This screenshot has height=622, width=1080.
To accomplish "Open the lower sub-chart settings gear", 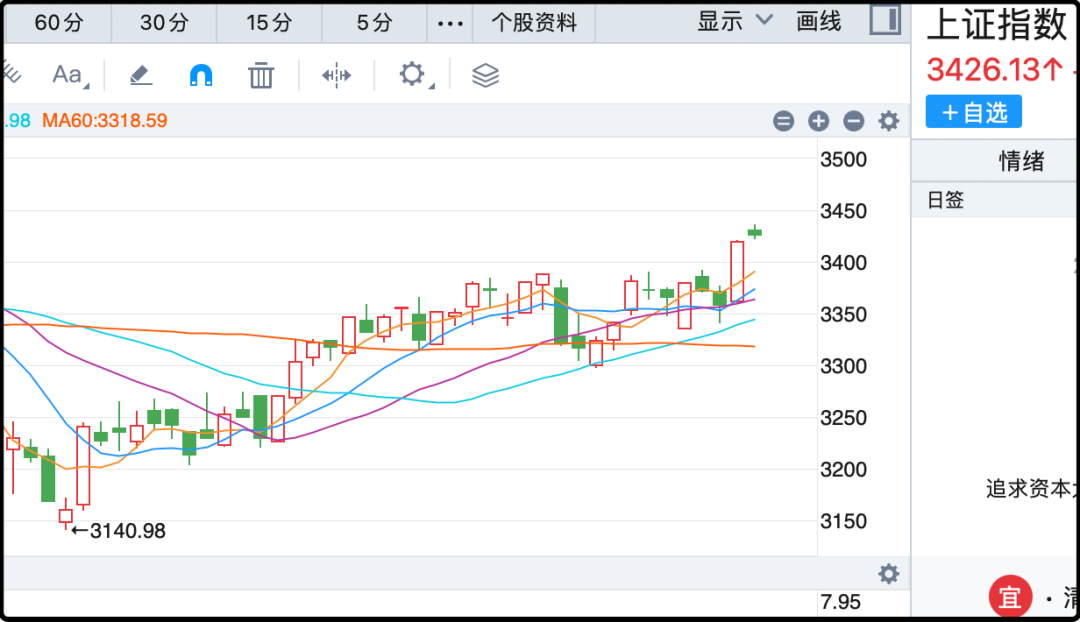I will click(x=888, y=574).
